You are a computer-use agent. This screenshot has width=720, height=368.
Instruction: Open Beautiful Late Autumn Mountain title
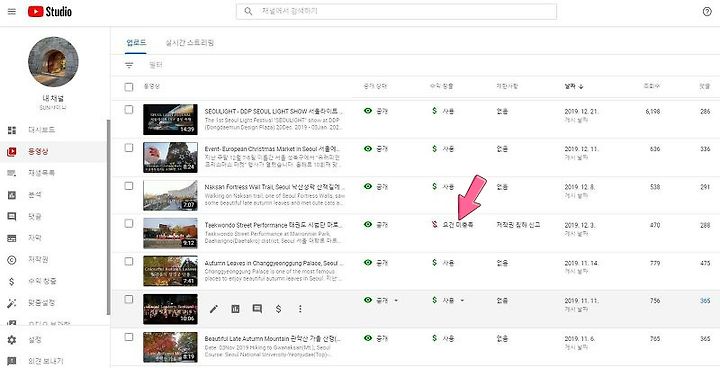tap(273, 339)
